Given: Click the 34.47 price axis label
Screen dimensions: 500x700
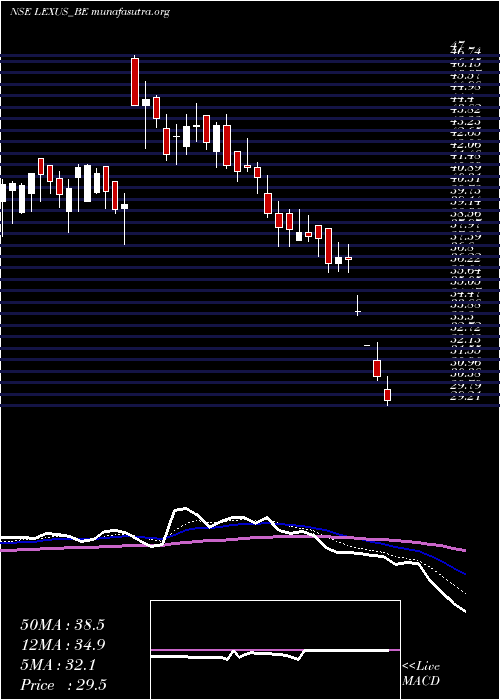Looking at the screenshot, I should 466,295.
